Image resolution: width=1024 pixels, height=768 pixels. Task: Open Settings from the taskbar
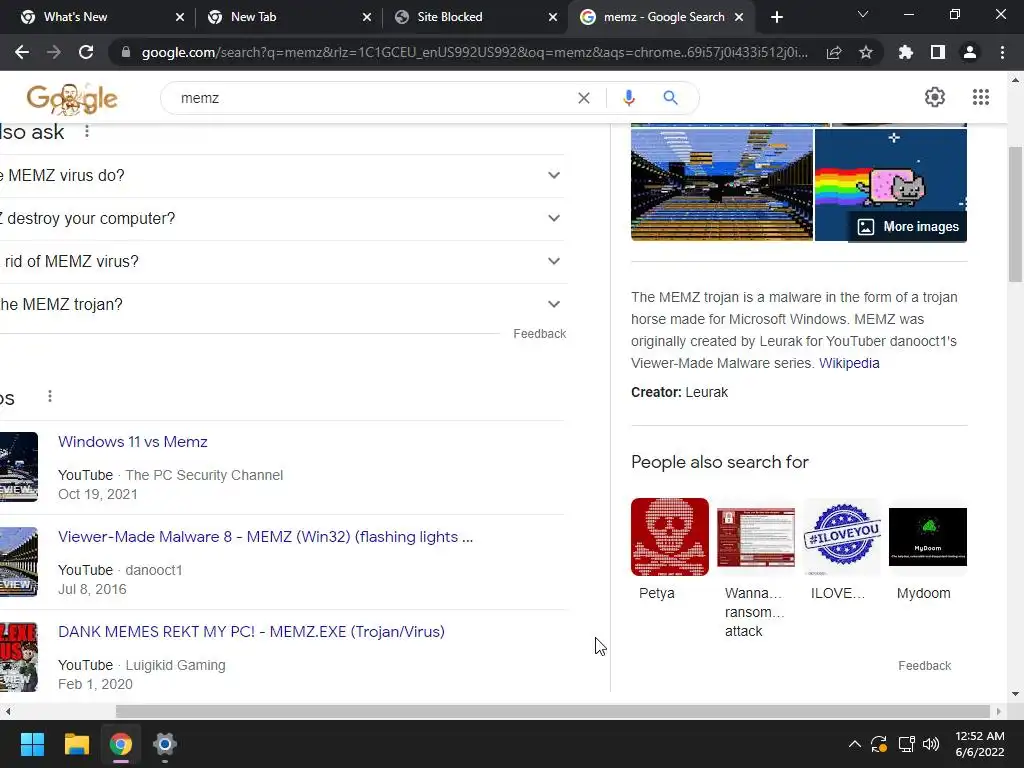[165, 744]
